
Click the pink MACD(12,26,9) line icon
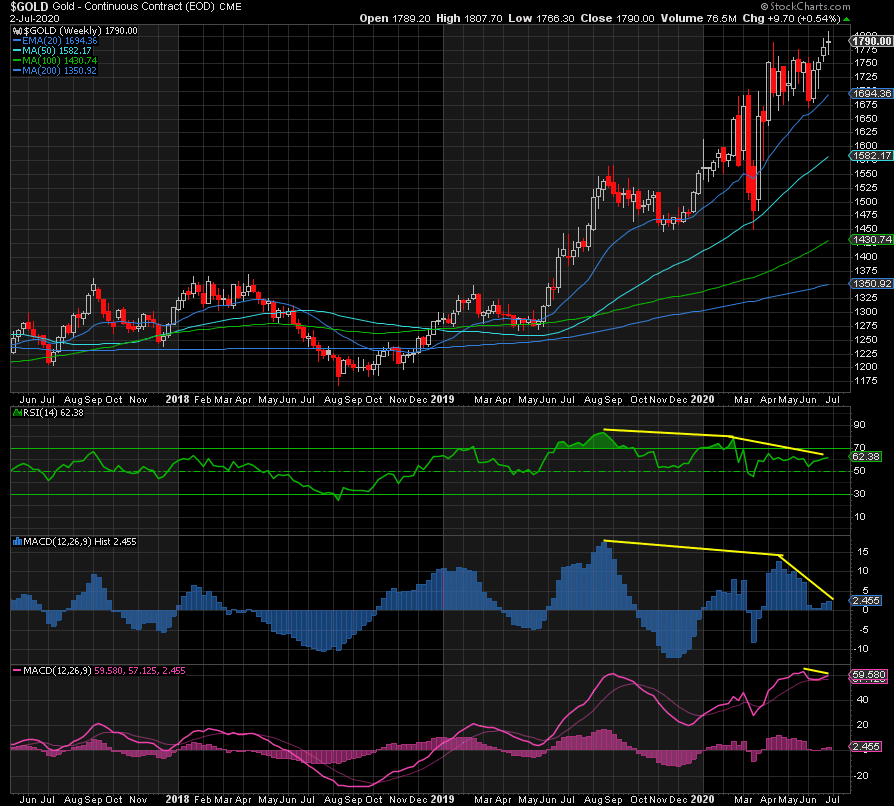(x=15, y=669)
